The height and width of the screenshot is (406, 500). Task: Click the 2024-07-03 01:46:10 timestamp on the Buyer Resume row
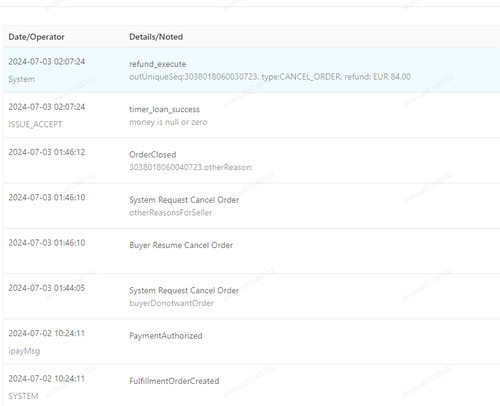pos(47,243)
